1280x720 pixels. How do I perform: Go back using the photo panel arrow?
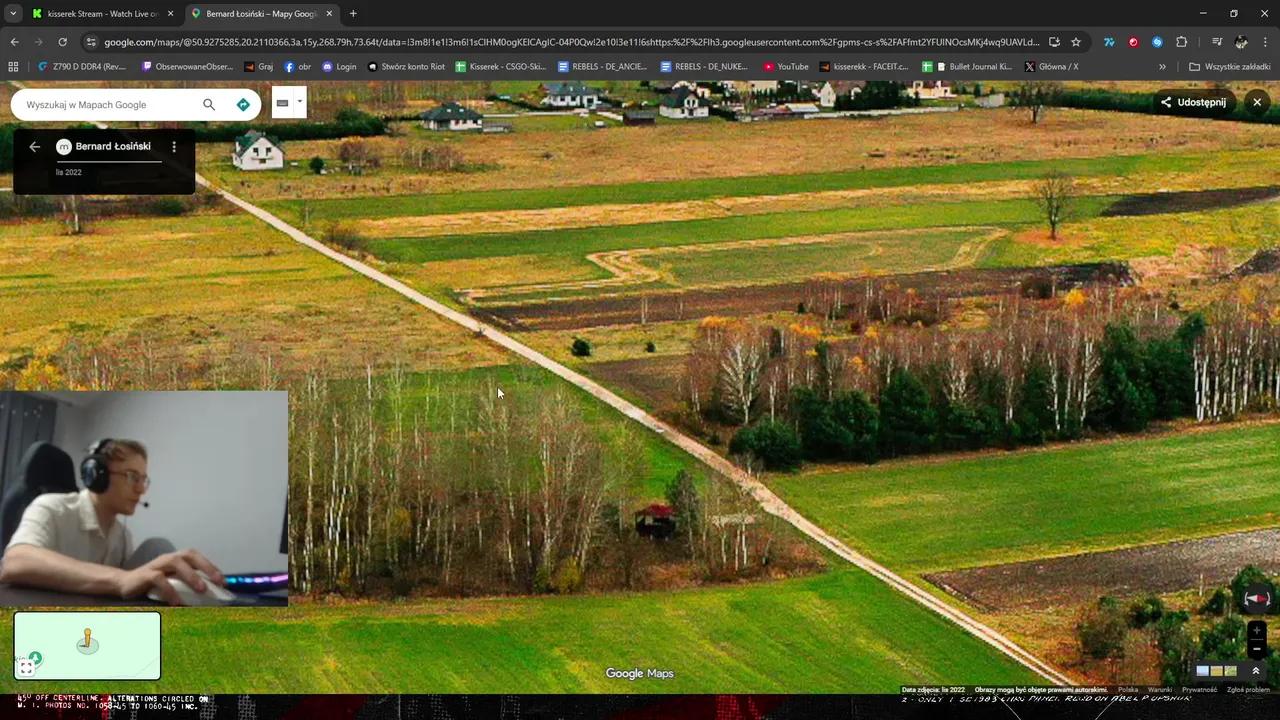click(x=35, y=147)
